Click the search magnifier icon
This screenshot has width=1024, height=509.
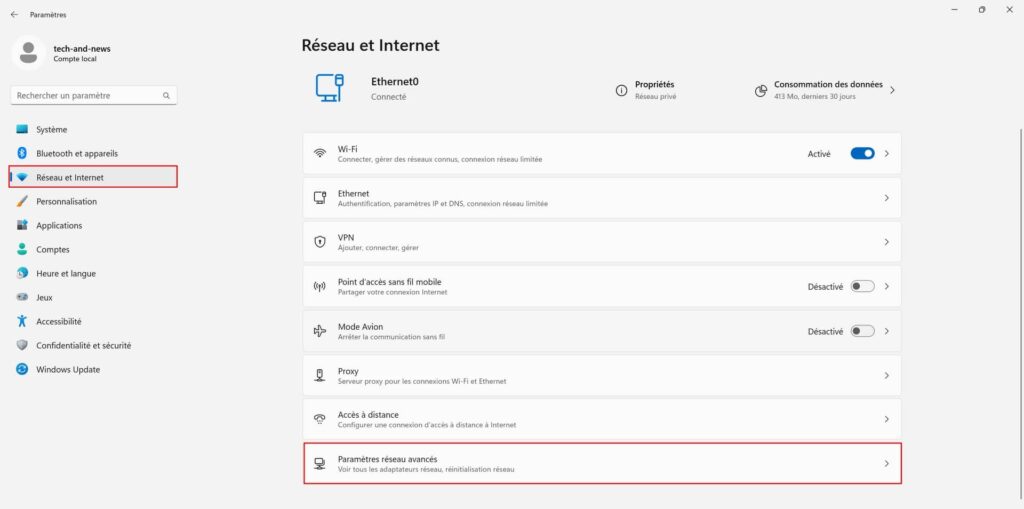point(166,95)
